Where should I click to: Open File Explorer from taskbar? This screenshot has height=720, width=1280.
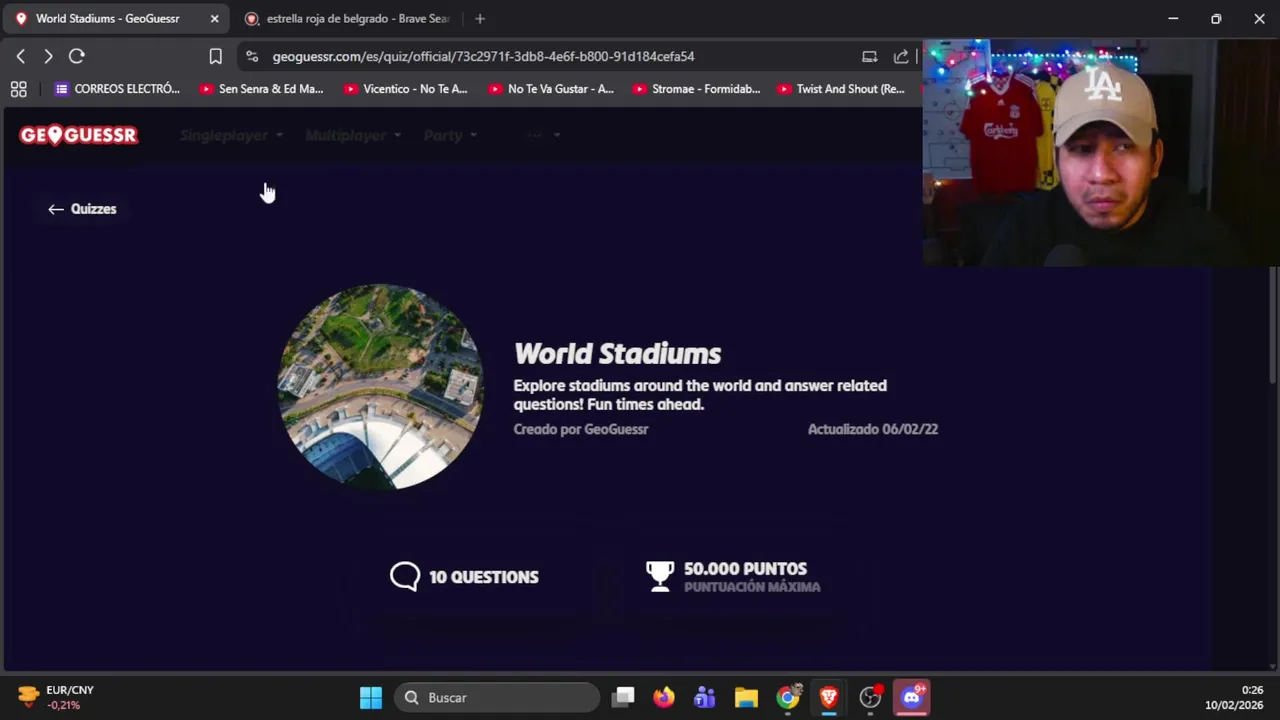[746, 697]
